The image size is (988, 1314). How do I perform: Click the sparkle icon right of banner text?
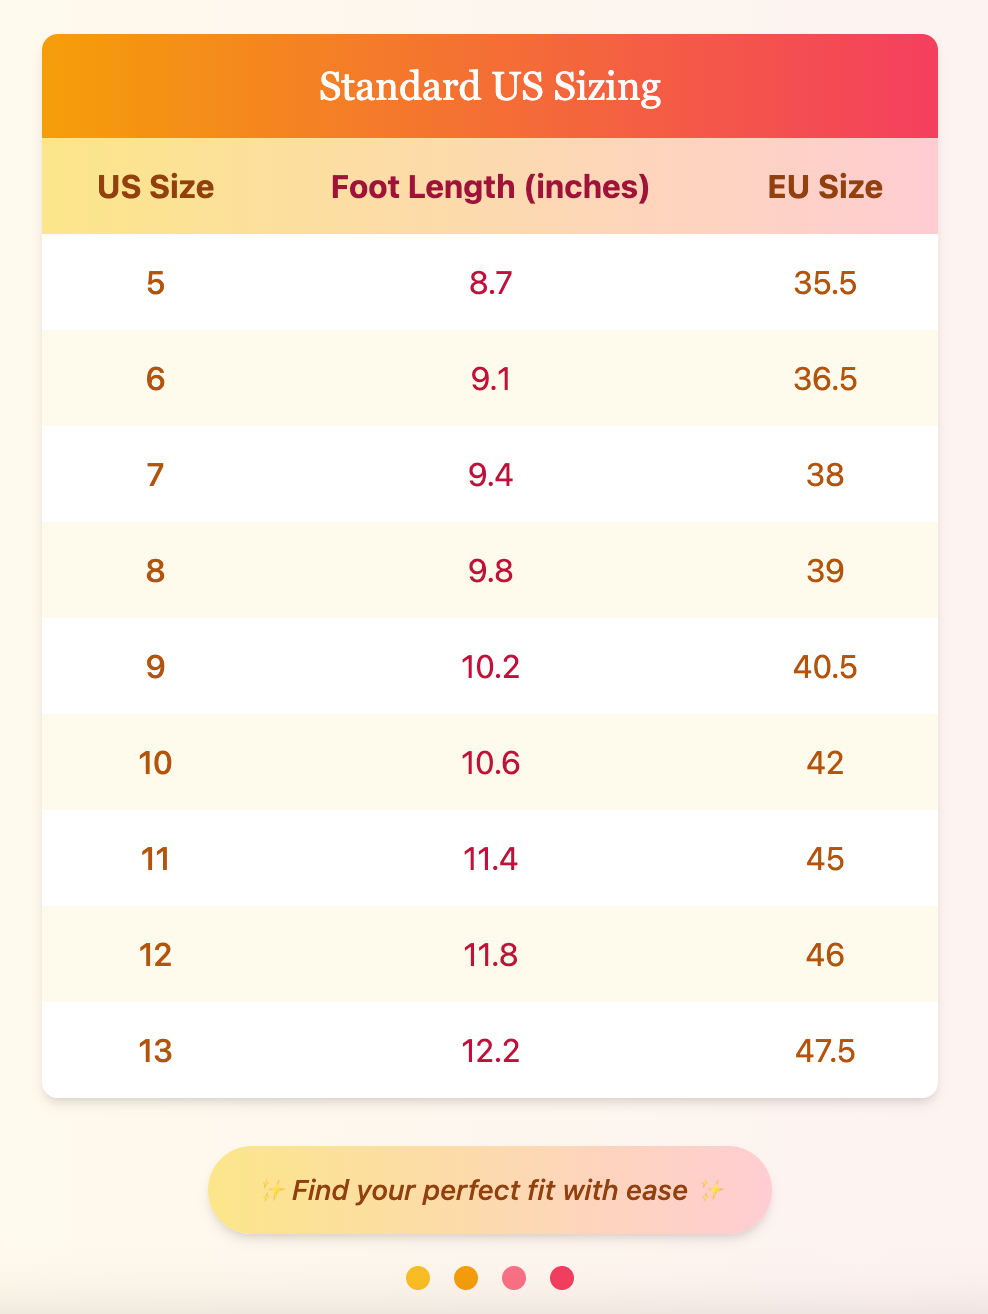coord(711,1190)
